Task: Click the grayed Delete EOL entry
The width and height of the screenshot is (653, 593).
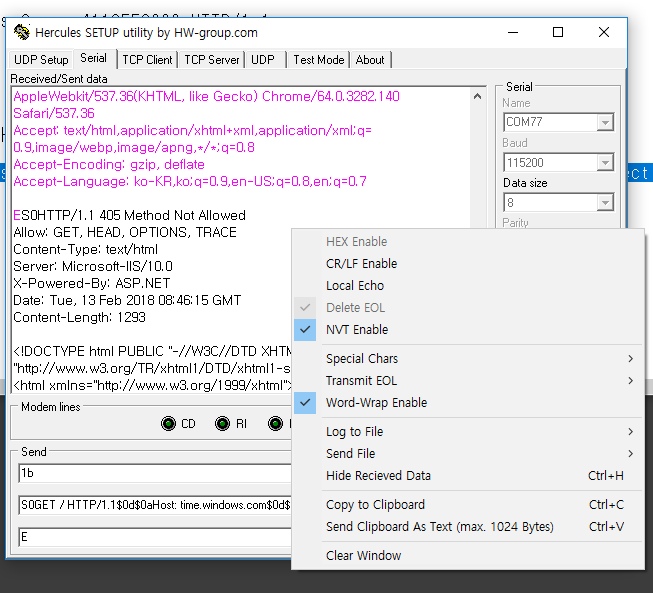Action: tap(468, 308)
